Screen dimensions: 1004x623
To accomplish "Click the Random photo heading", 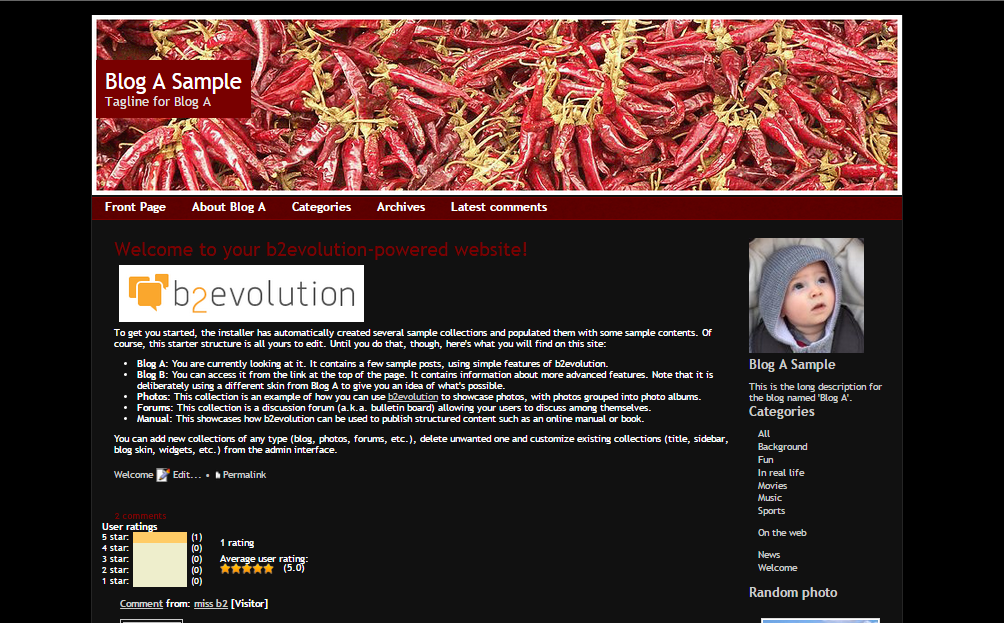I will click(x=793, y=592).
